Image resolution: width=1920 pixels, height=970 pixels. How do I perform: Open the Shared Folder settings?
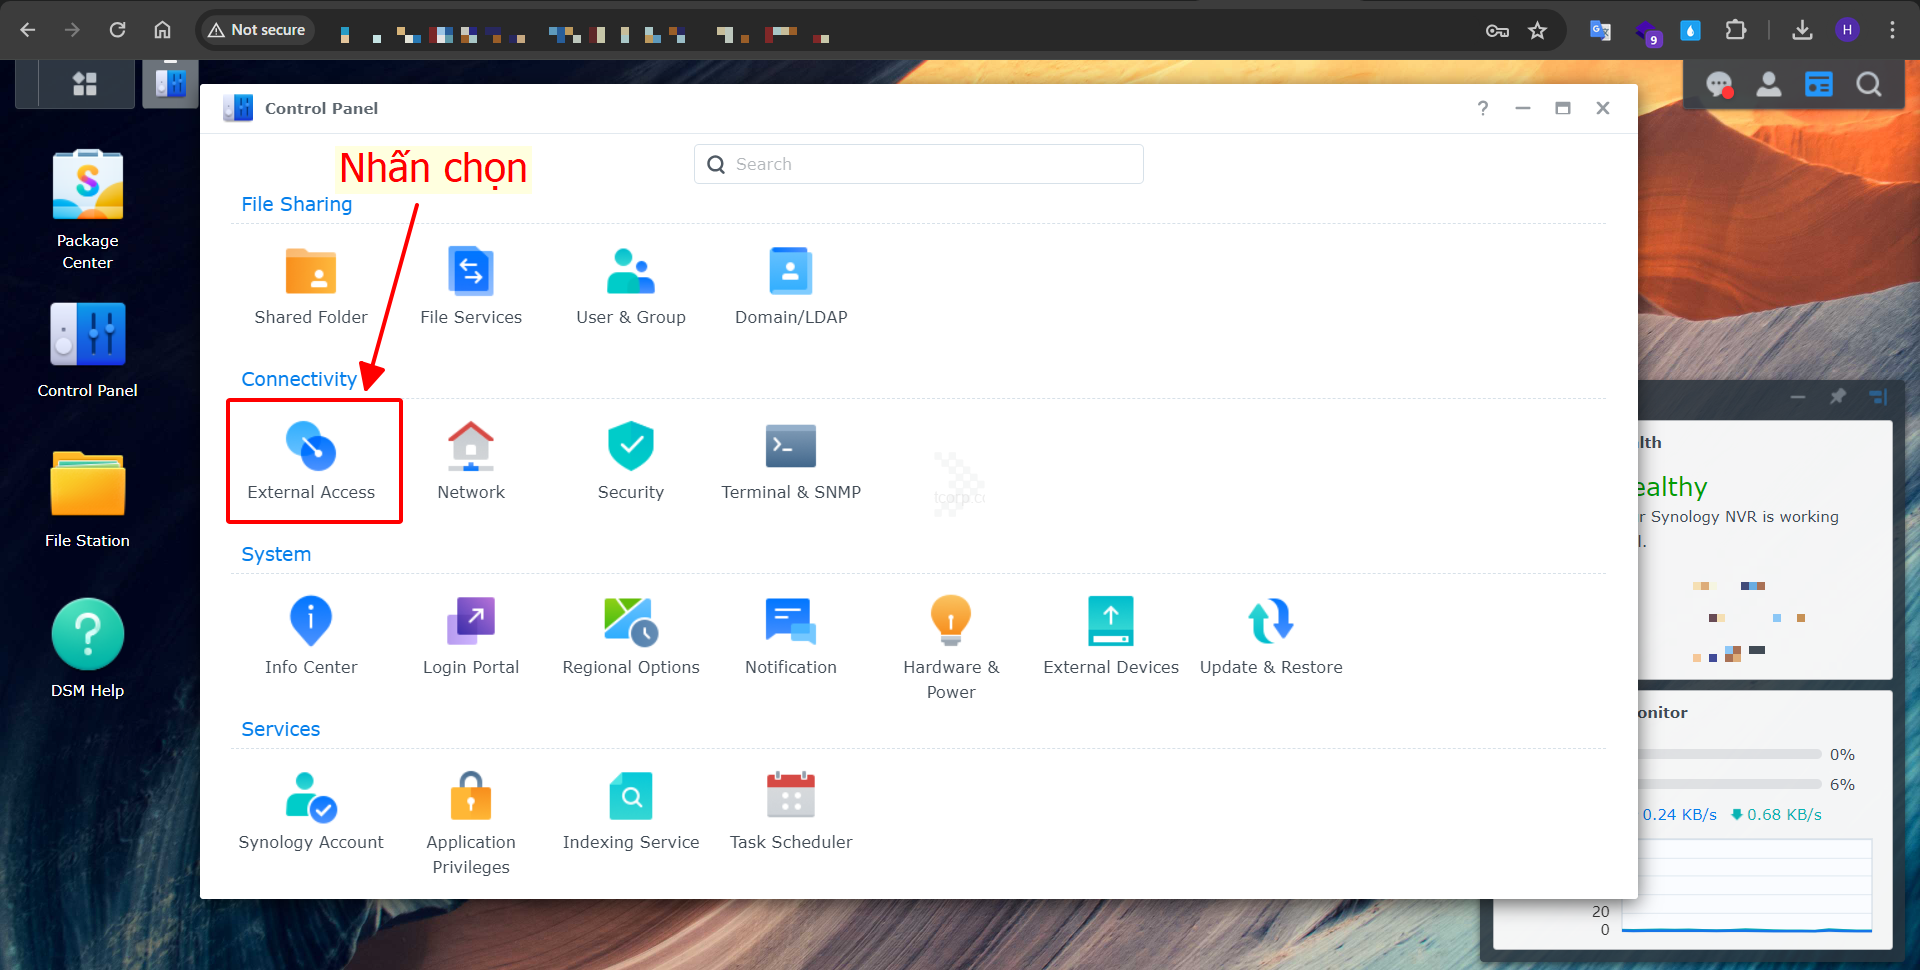click(x=311, y=286)
